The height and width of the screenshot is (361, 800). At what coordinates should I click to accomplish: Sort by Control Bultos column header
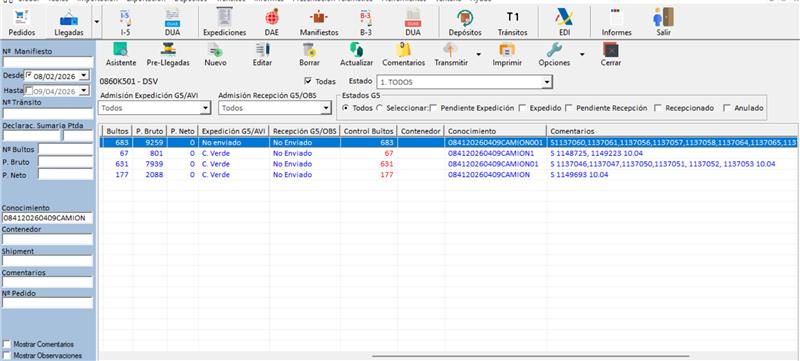(x=368, y=131)
